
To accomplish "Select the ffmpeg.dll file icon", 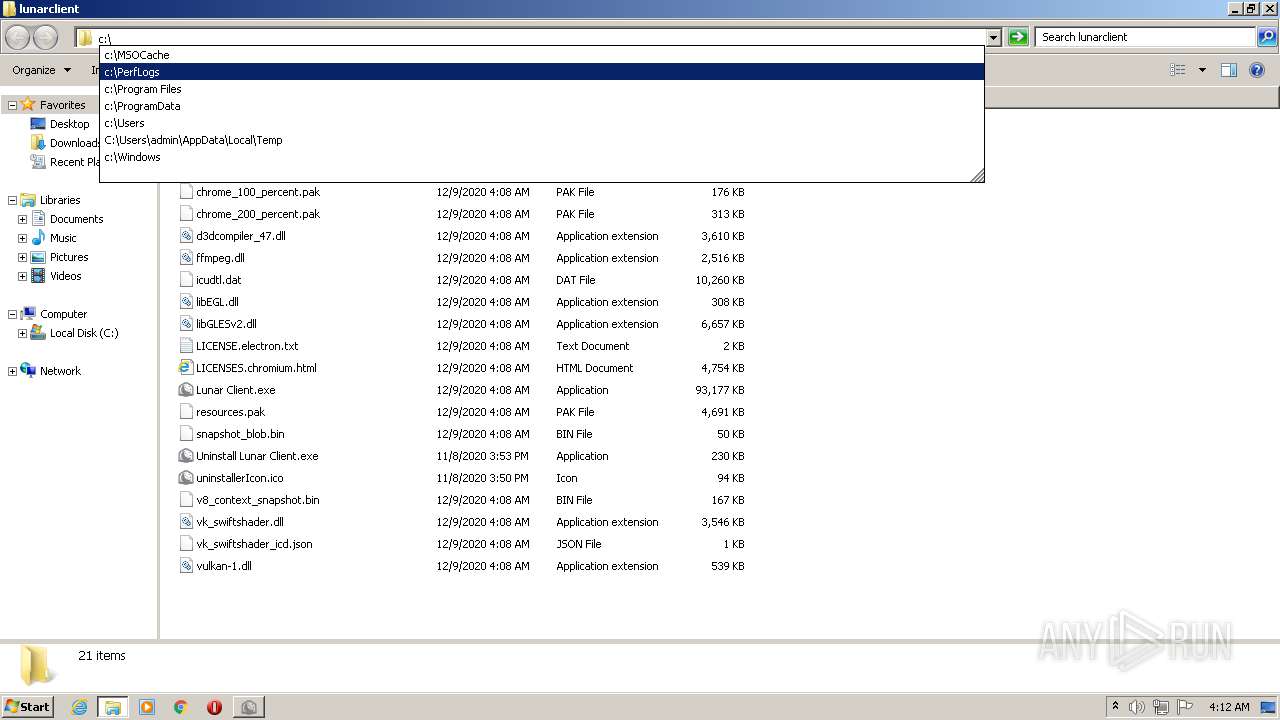I will (186, 258).
